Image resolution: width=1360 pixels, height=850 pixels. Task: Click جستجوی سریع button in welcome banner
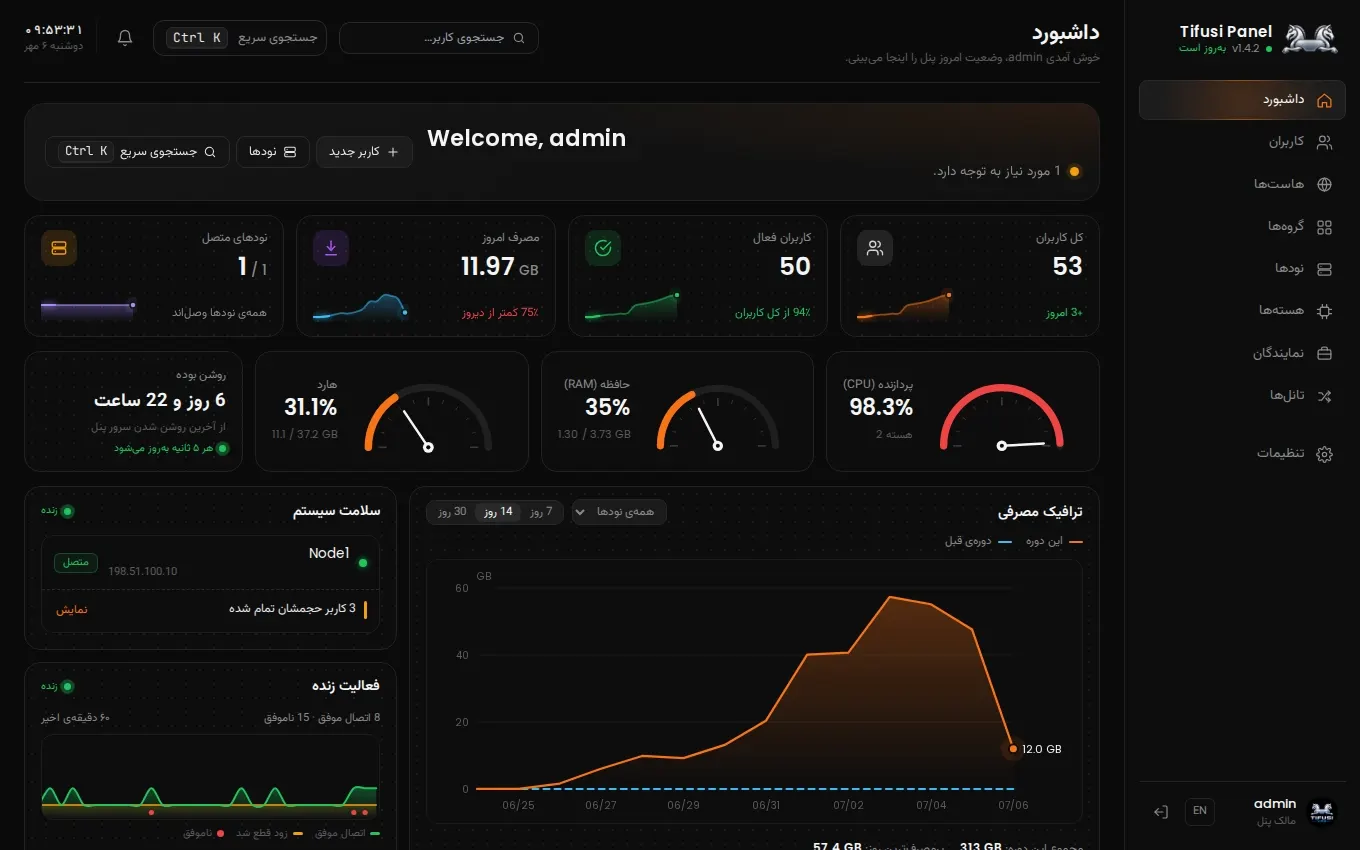coord(137,152)
